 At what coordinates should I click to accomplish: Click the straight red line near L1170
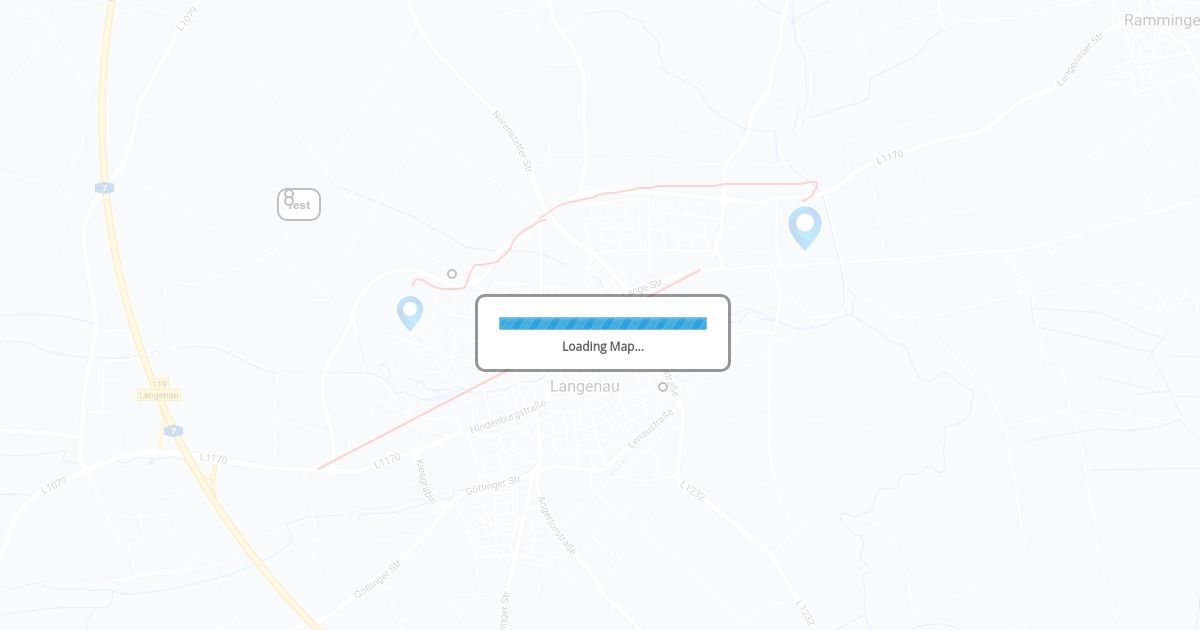pyautogui.click(x=508, y=369)
